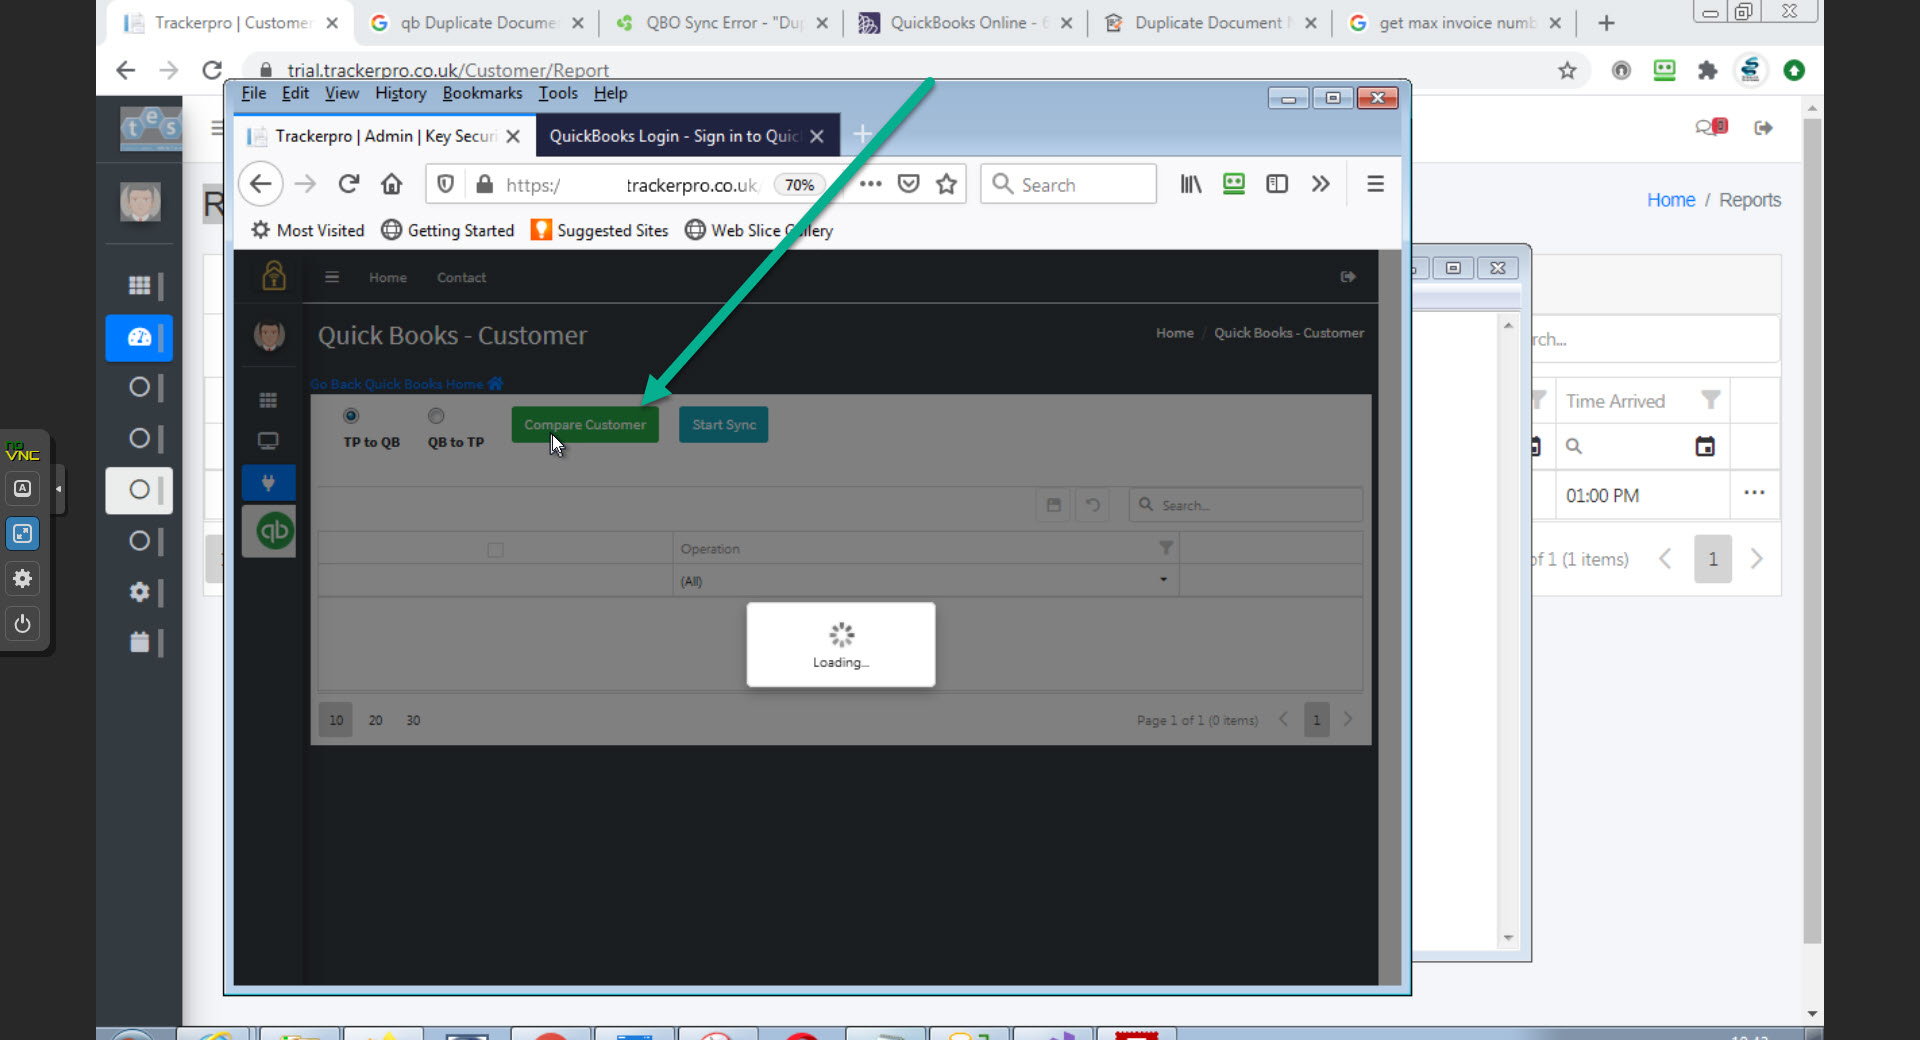This screenshot has width=1920, height=1040.
Task: Open a new Chrome tab with plus button
Action: pos(1606,22)
